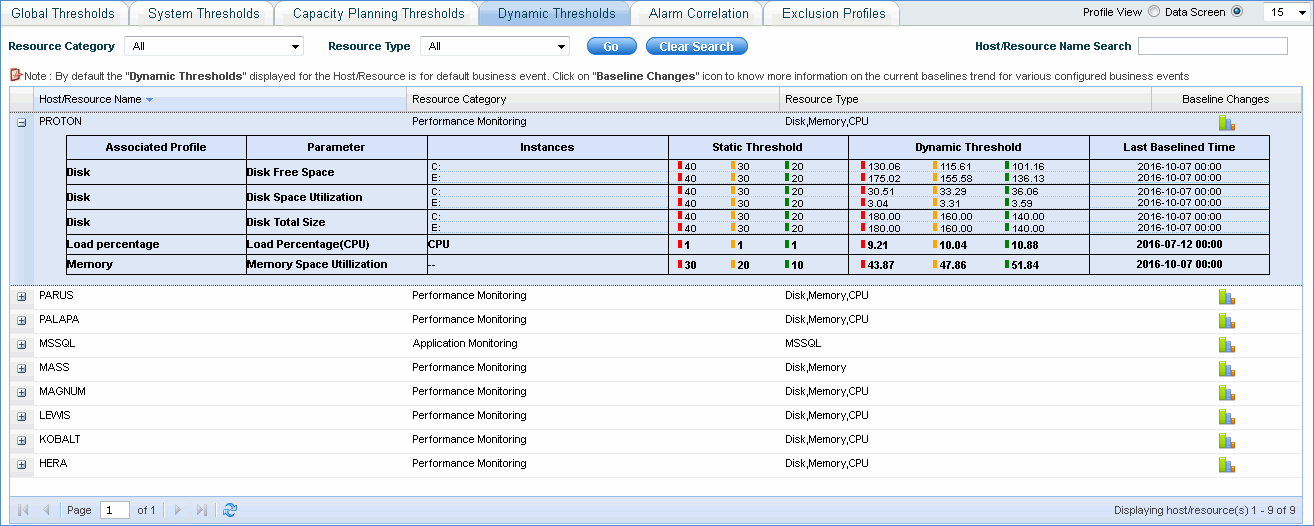
Task: Click the refresh icon in pagination bar
Action: (230, 510)
